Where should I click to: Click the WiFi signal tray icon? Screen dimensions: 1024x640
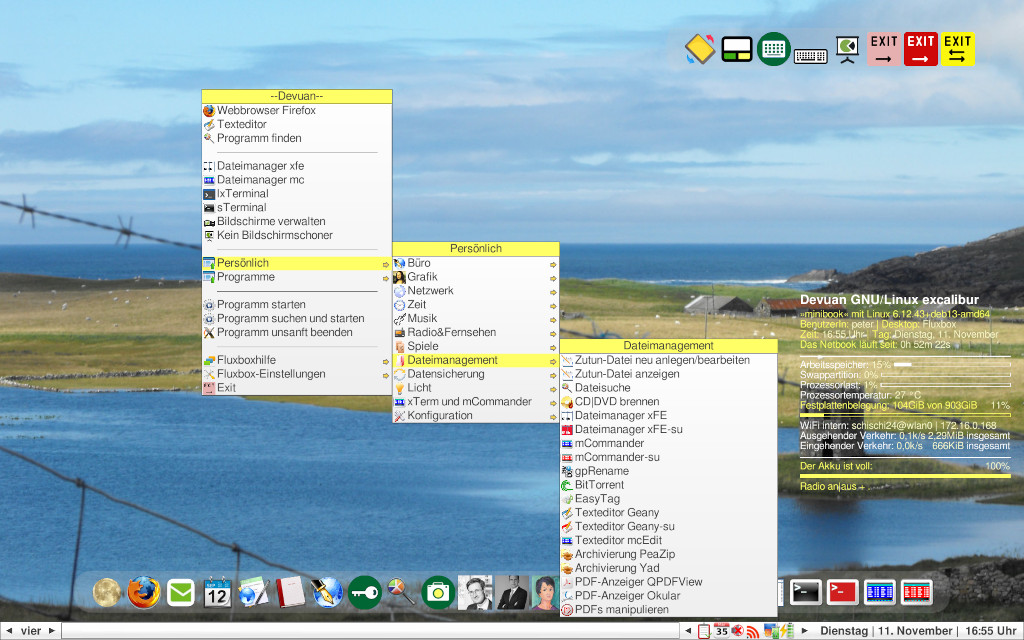(x=752, y=631)
